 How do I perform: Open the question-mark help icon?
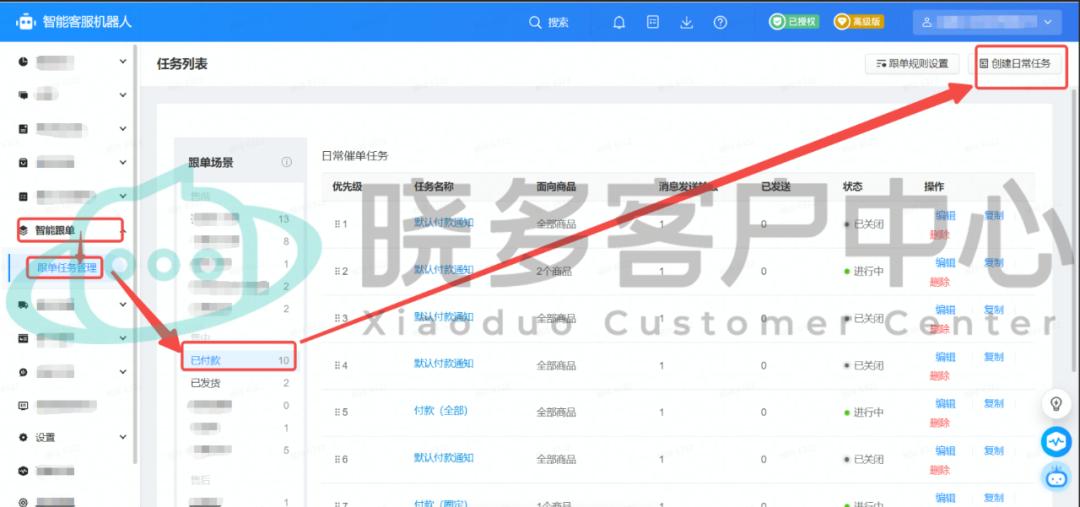[720, 23]
